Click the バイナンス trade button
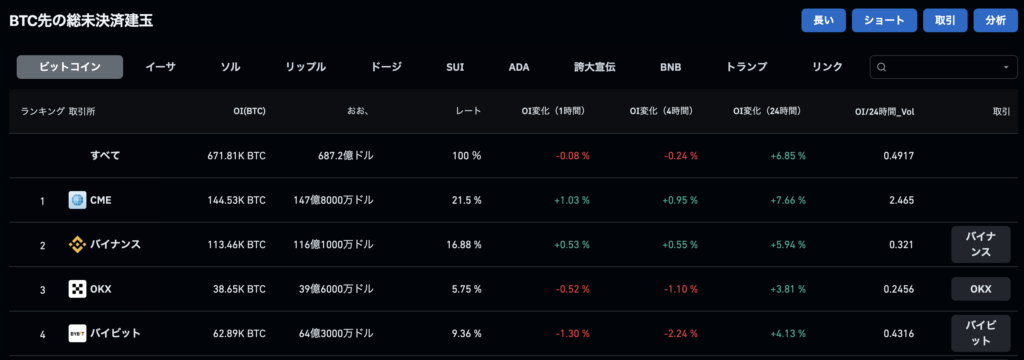Image resolution: width=1024 pixels, height=360 pixels. point(981,245)
